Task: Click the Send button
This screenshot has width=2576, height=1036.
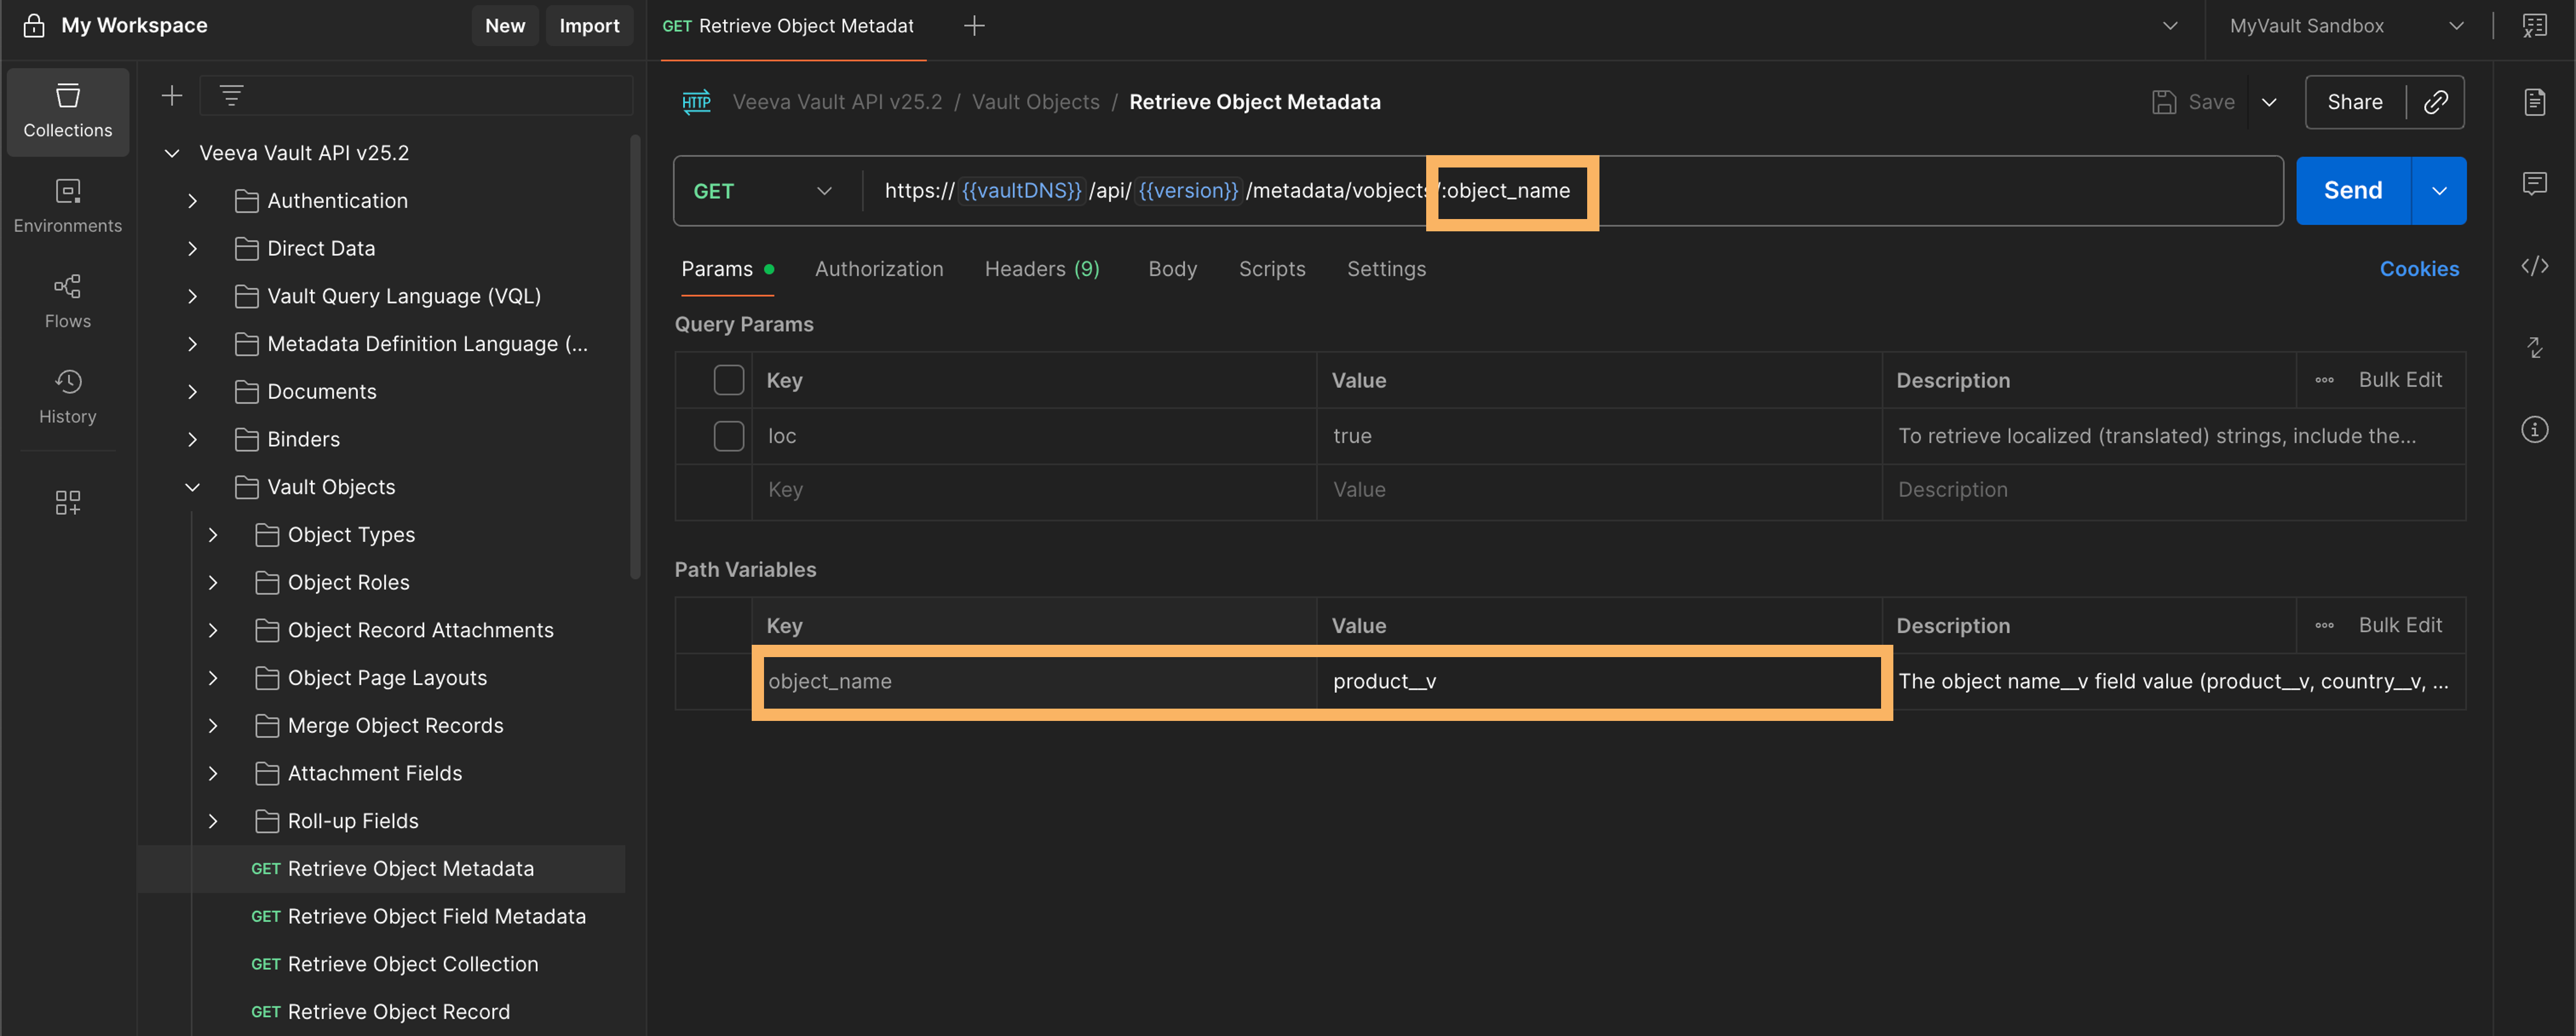Action: pyautogui.click(x=2352, y=191)
